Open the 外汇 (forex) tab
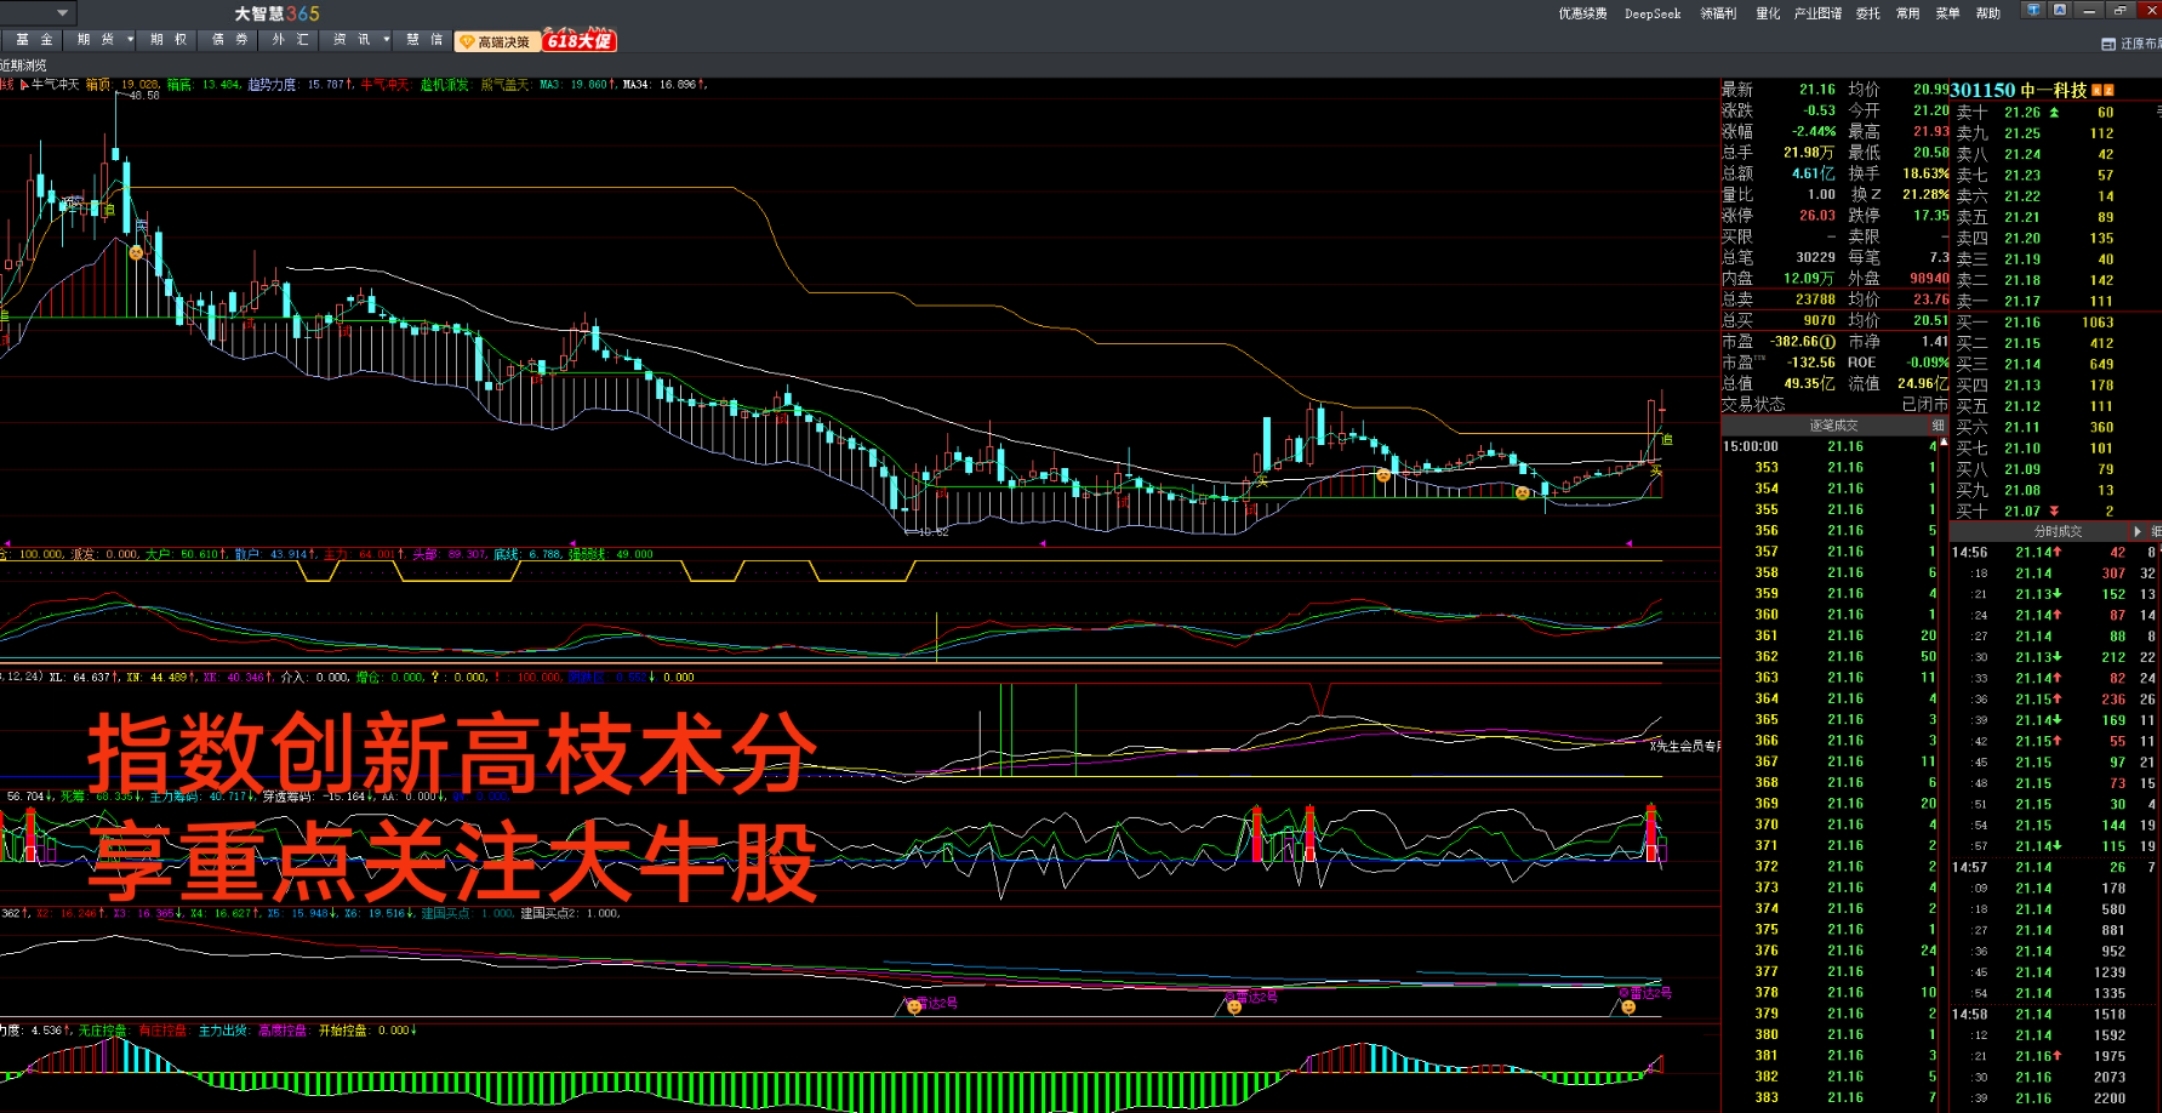 [x=290, y=40]
